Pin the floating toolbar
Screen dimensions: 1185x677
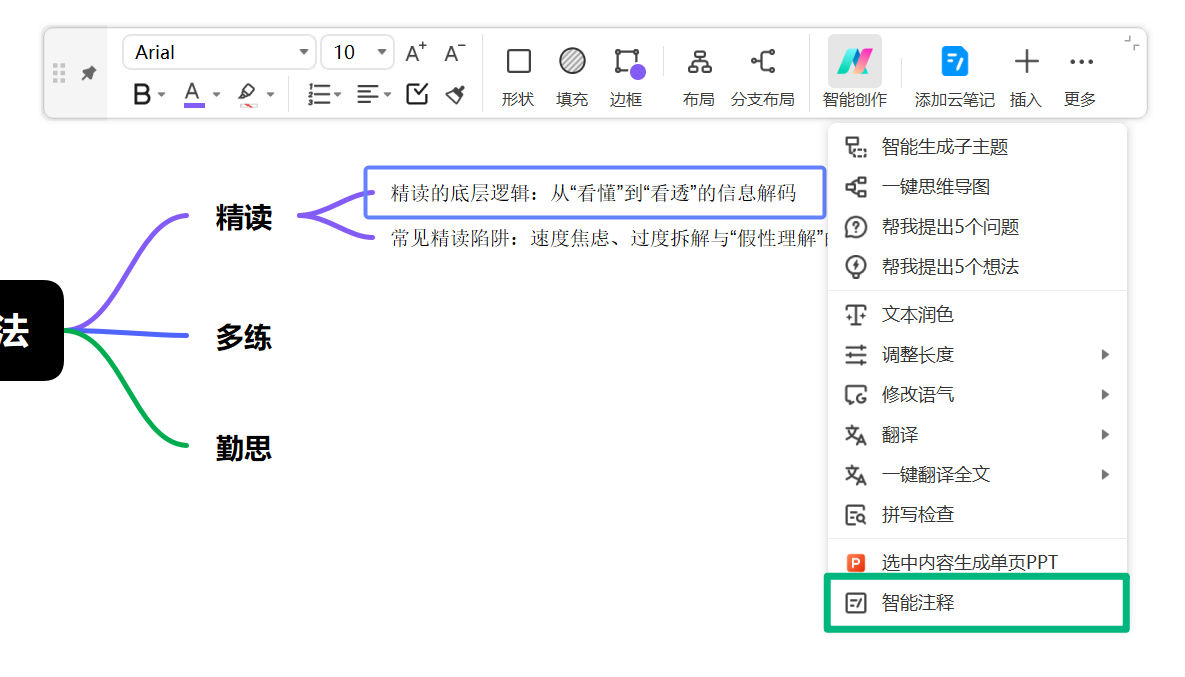coord(89,73)
